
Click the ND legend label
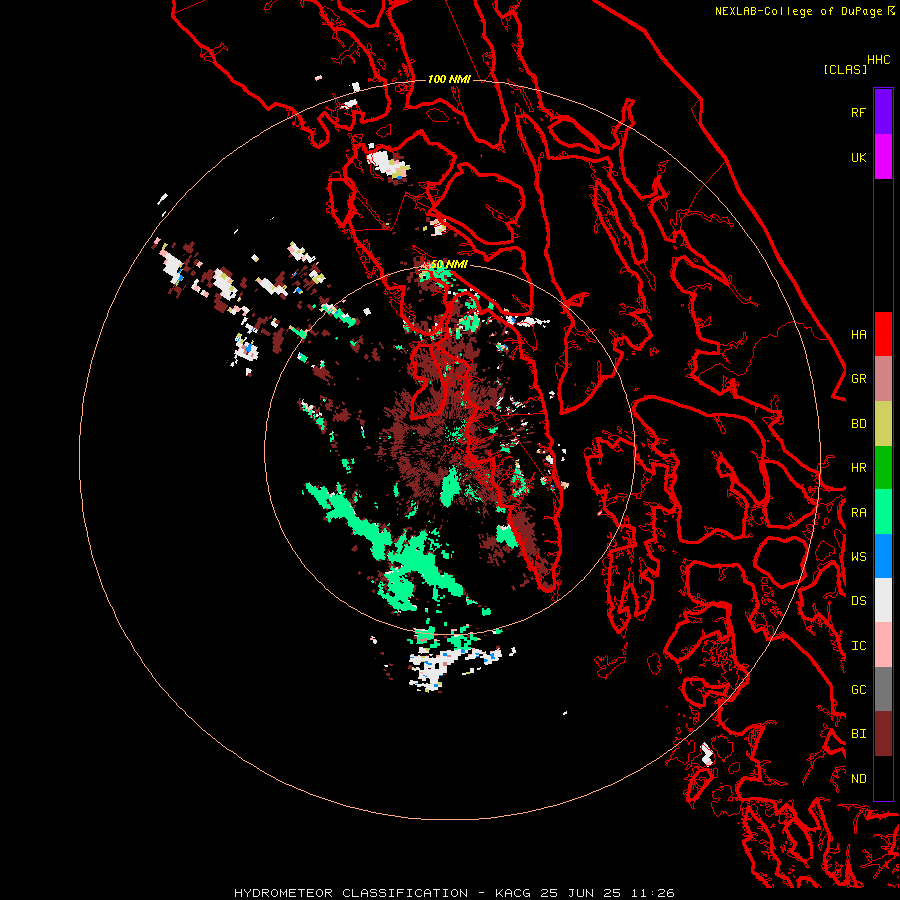pos(858,779)
